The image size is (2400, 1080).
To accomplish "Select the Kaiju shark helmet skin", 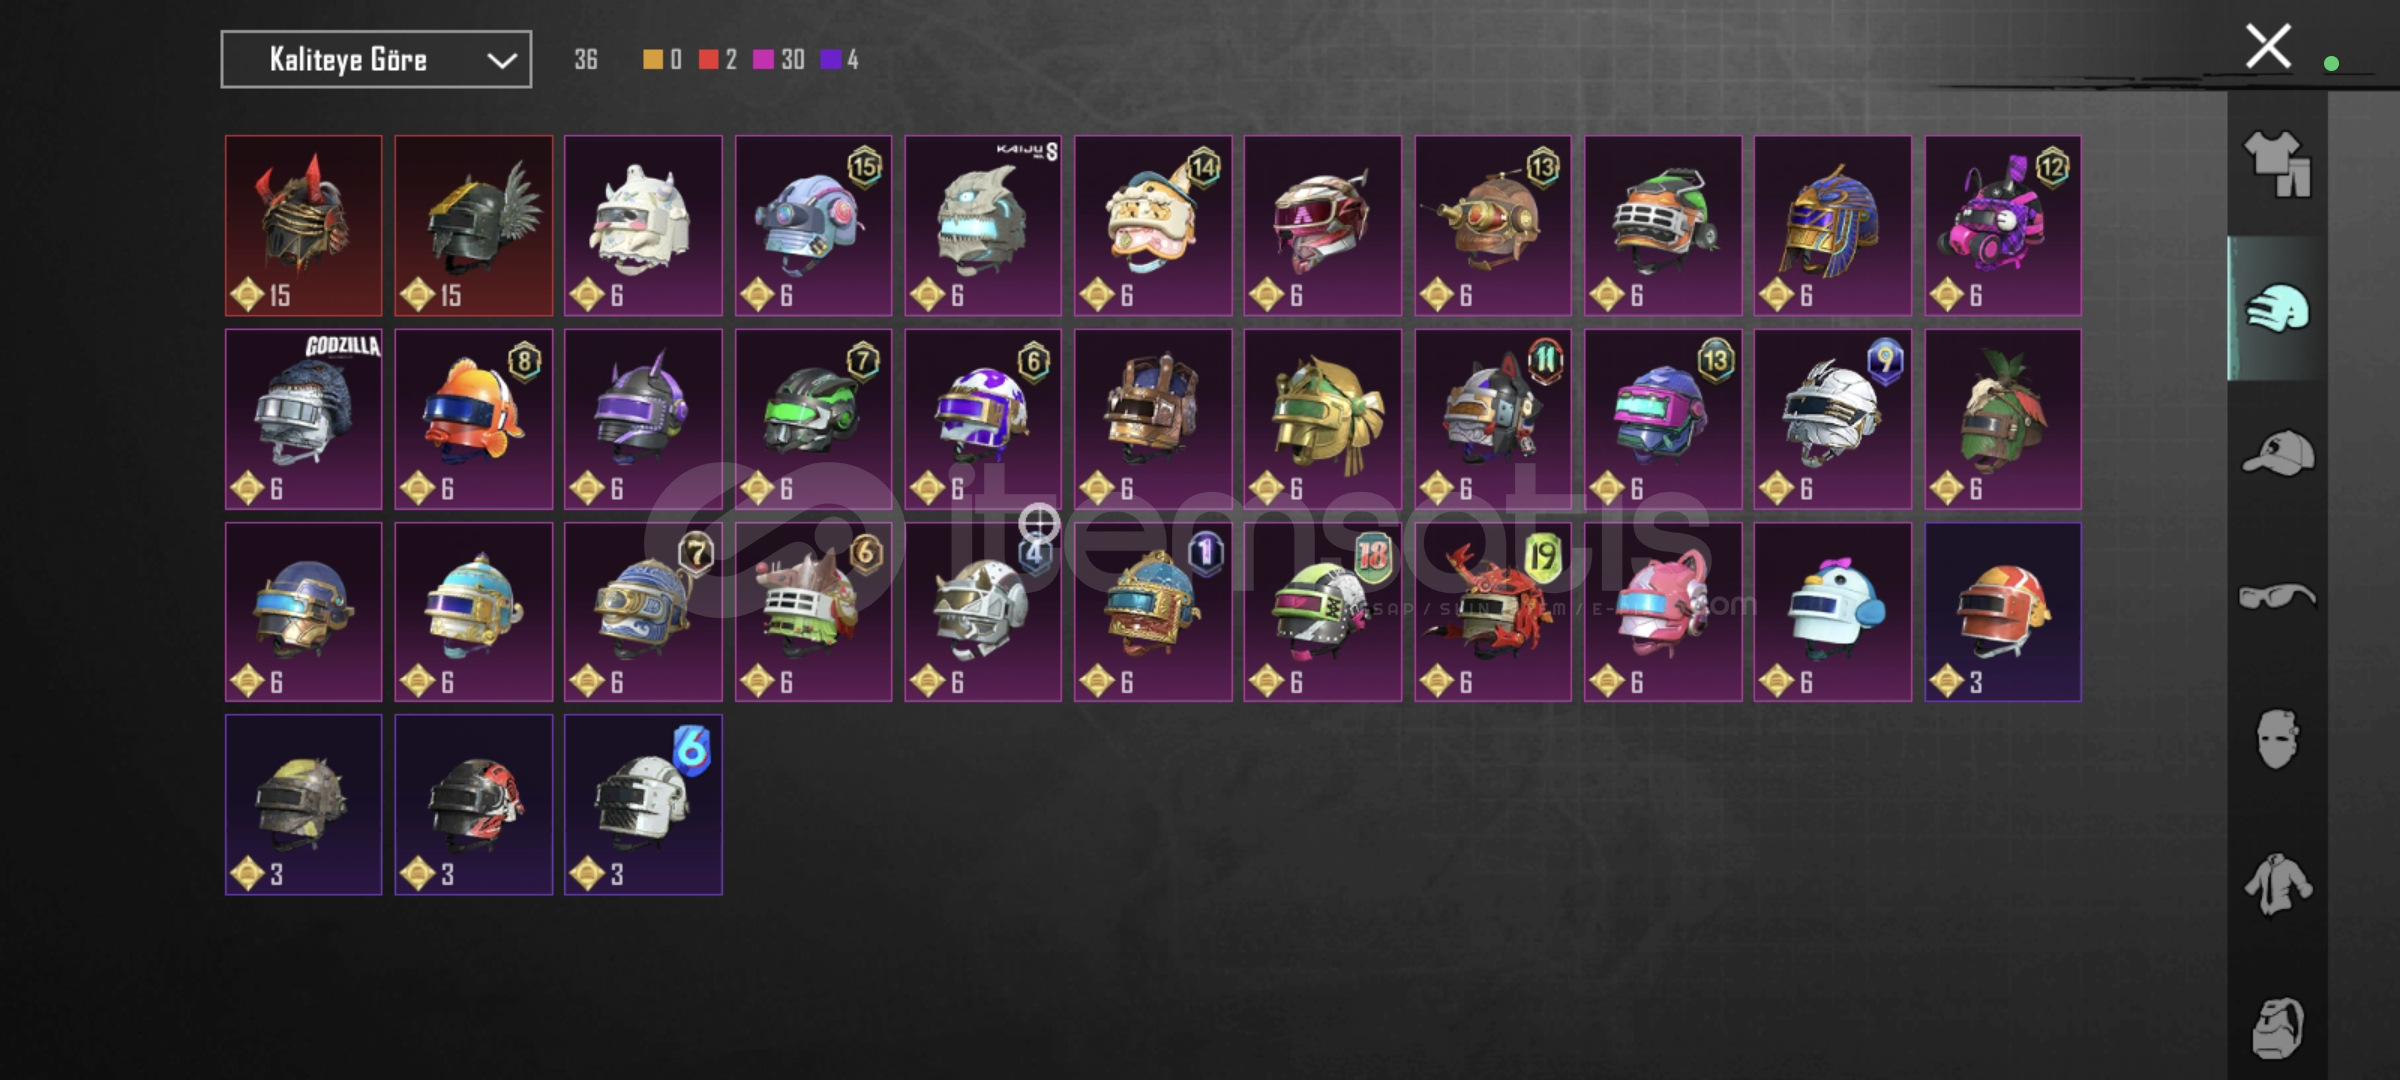I will click(x=983, y=226).
